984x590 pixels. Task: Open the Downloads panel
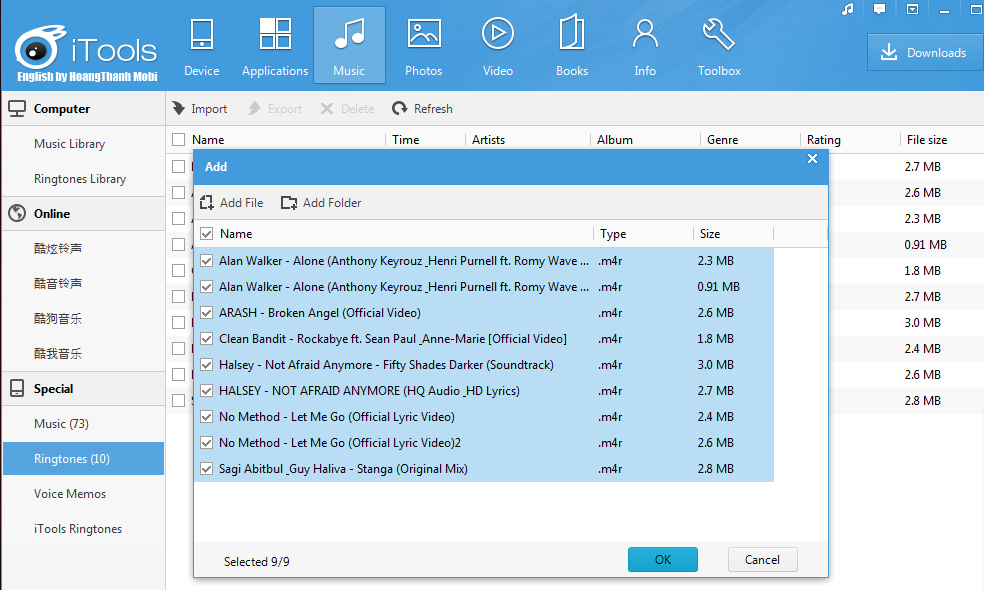[924, 53]
